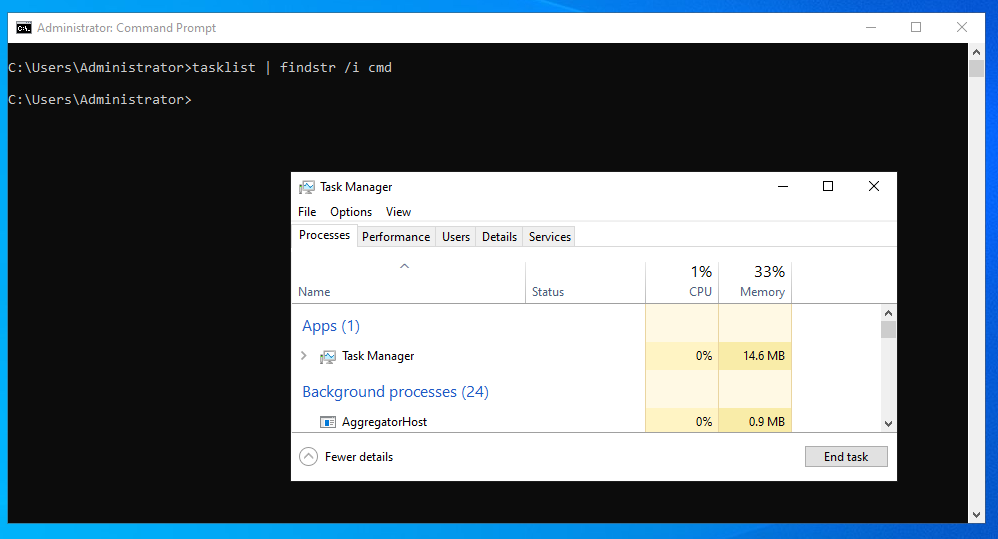Screen dimensions: 998x539
Task: Open the Options menu
Action: click(x=351, y=212)
